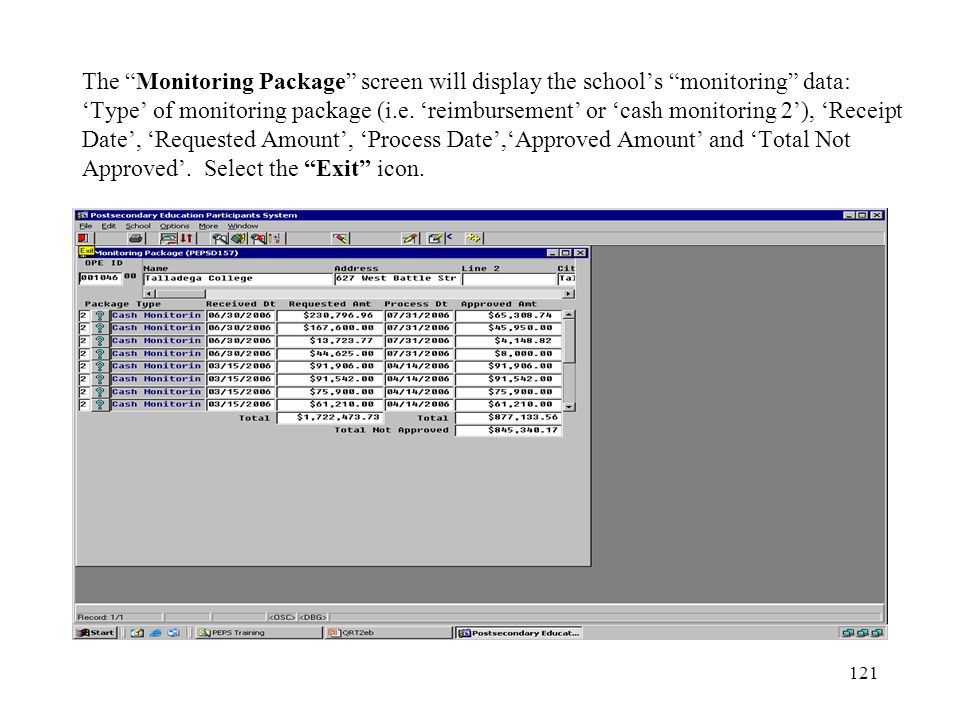Click Approved Amt $8,000.00 cell
The width and height of the screenshot is (960, 720).
pos(509,354)
